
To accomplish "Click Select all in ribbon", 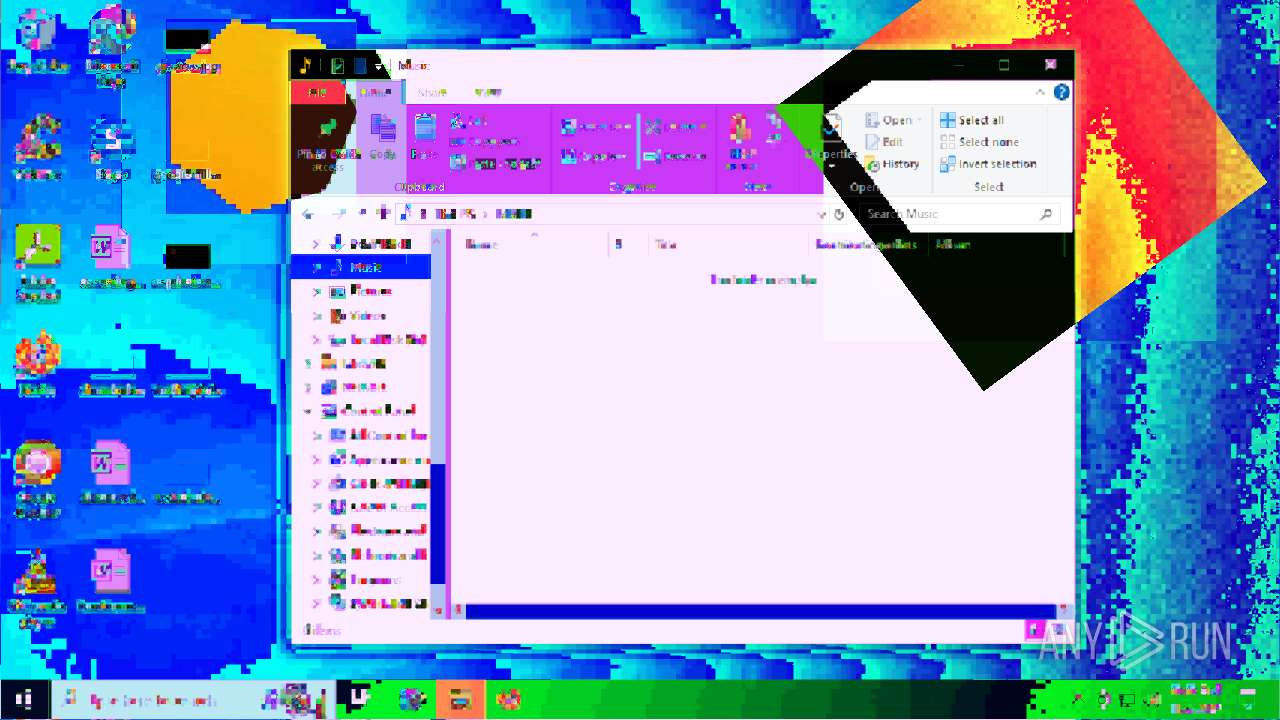I will (972, 120).
